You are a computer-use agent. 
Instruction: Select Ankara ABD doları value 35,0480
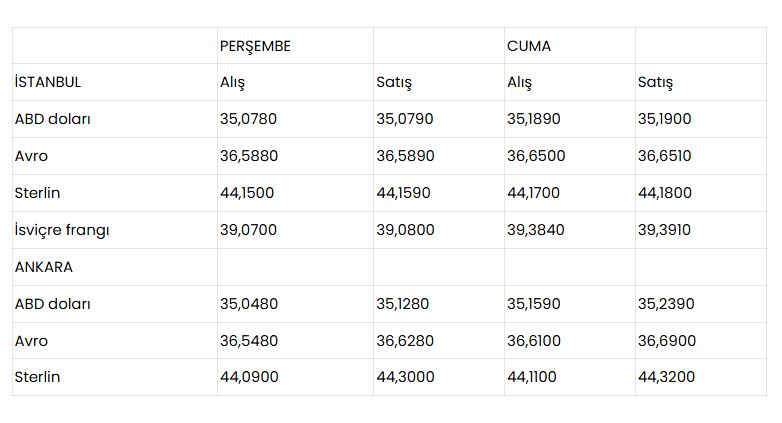coord(248,303)
